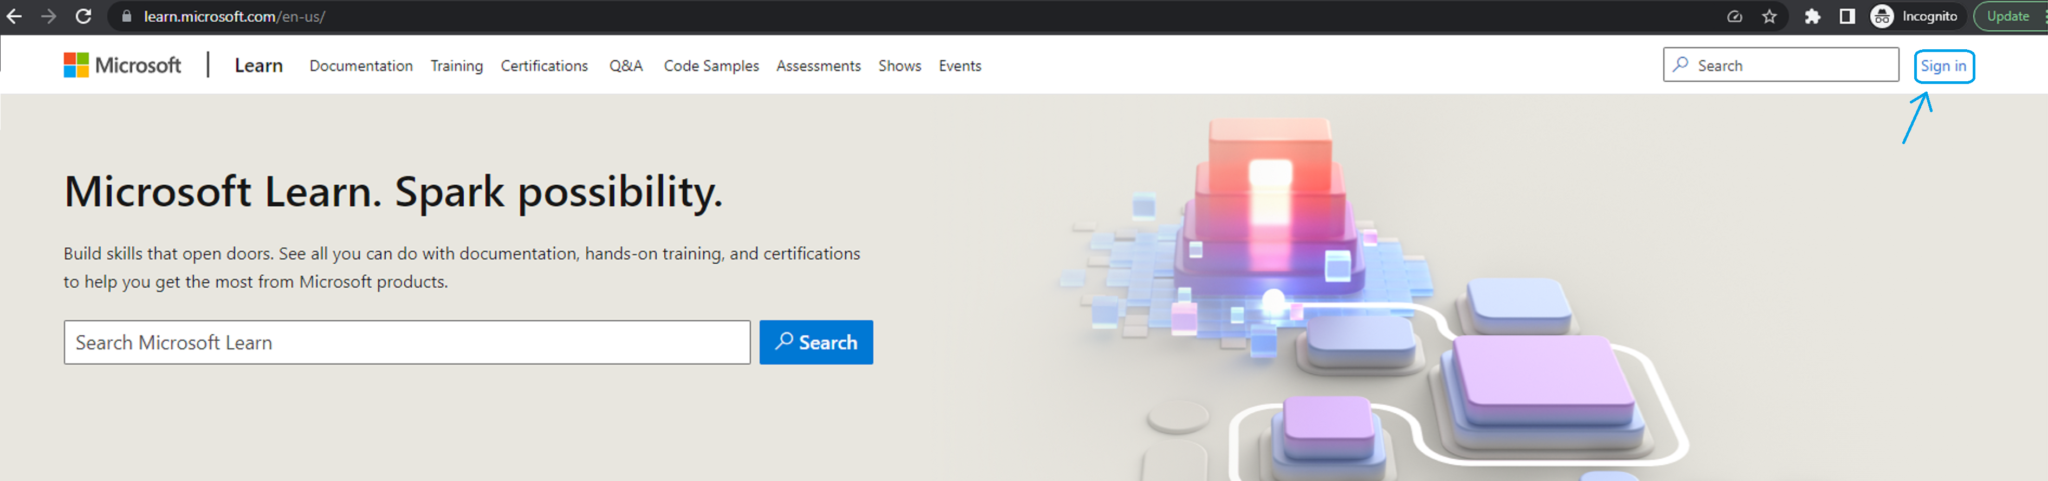Open the Q&A navigation link
The height and width of the screenshot is (481, 2048).
(x=626, y=66)
